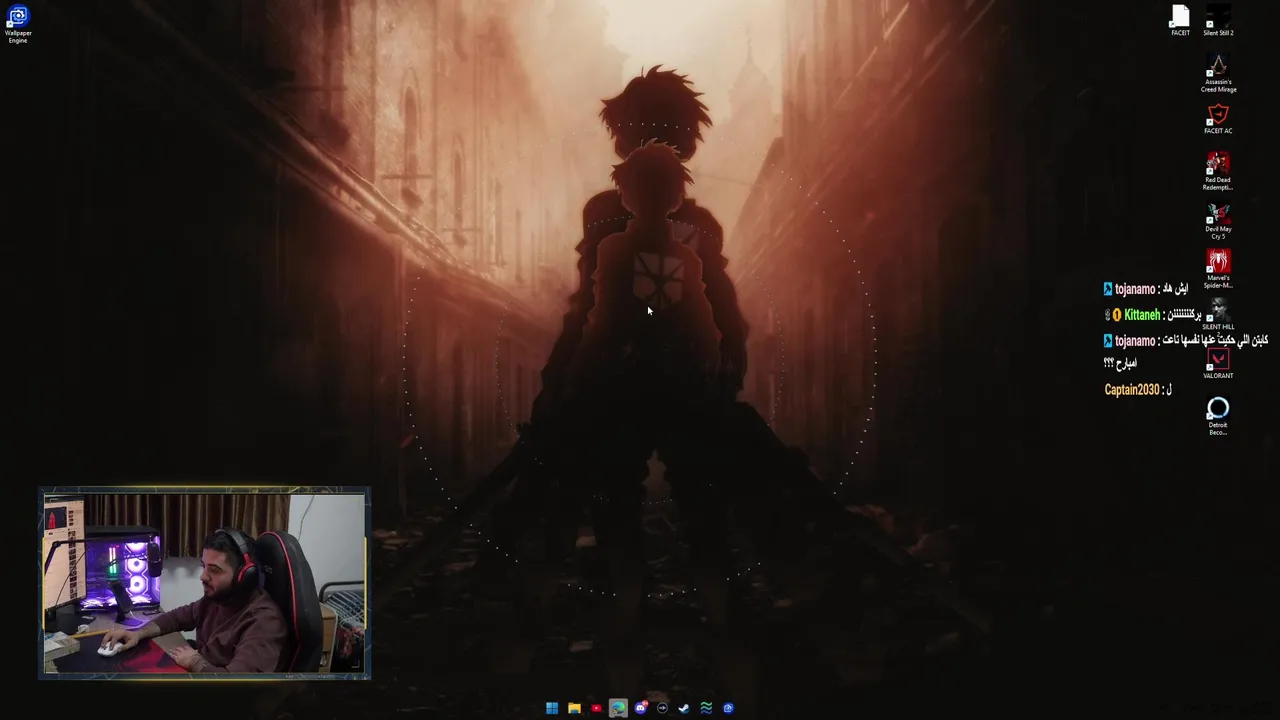The width and height of the screenshot is (1280, 720).
Task: Launch the Red Dead Redemption shortcut
Action: coord(1218,171)
